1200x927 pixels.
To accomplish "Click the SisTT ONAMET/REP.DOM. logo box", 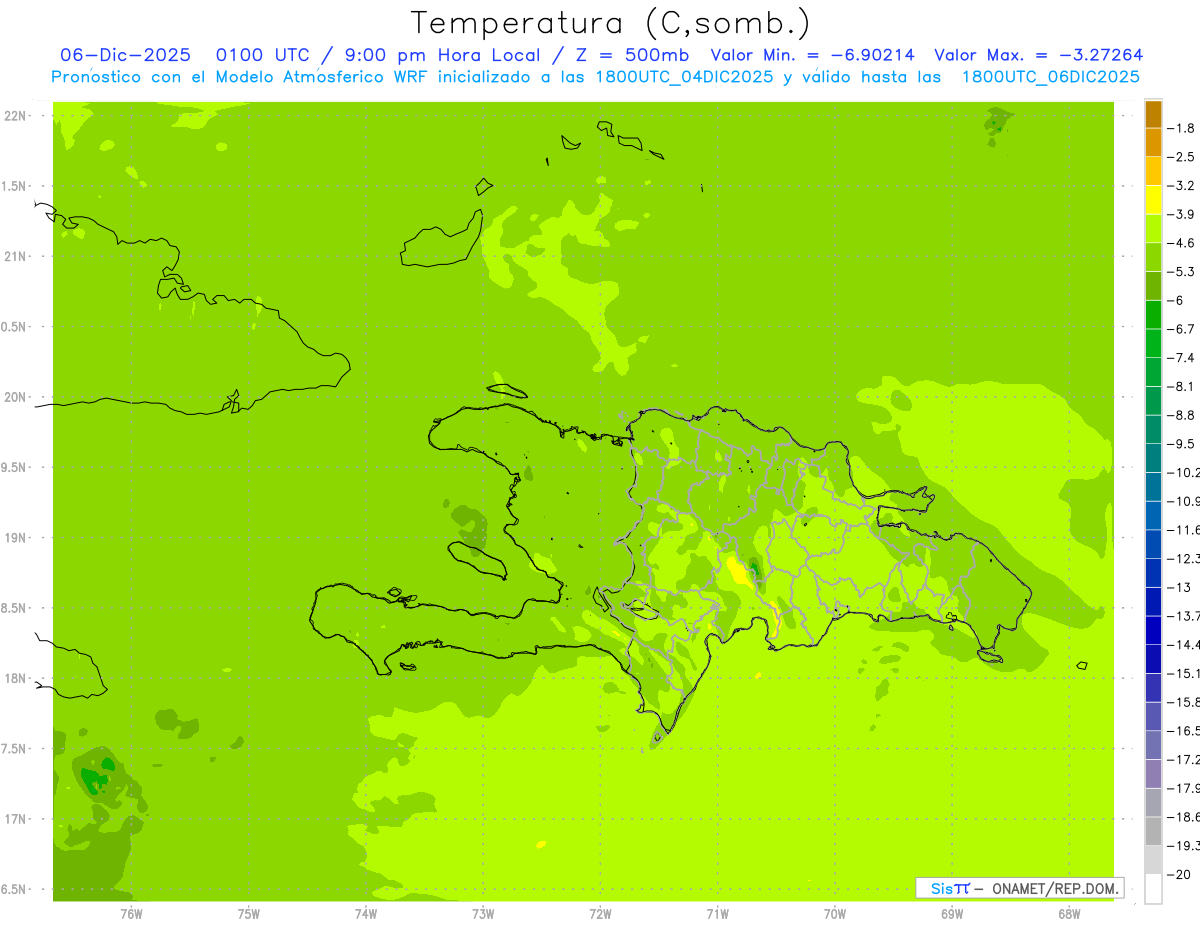I will click(1020, 888).
